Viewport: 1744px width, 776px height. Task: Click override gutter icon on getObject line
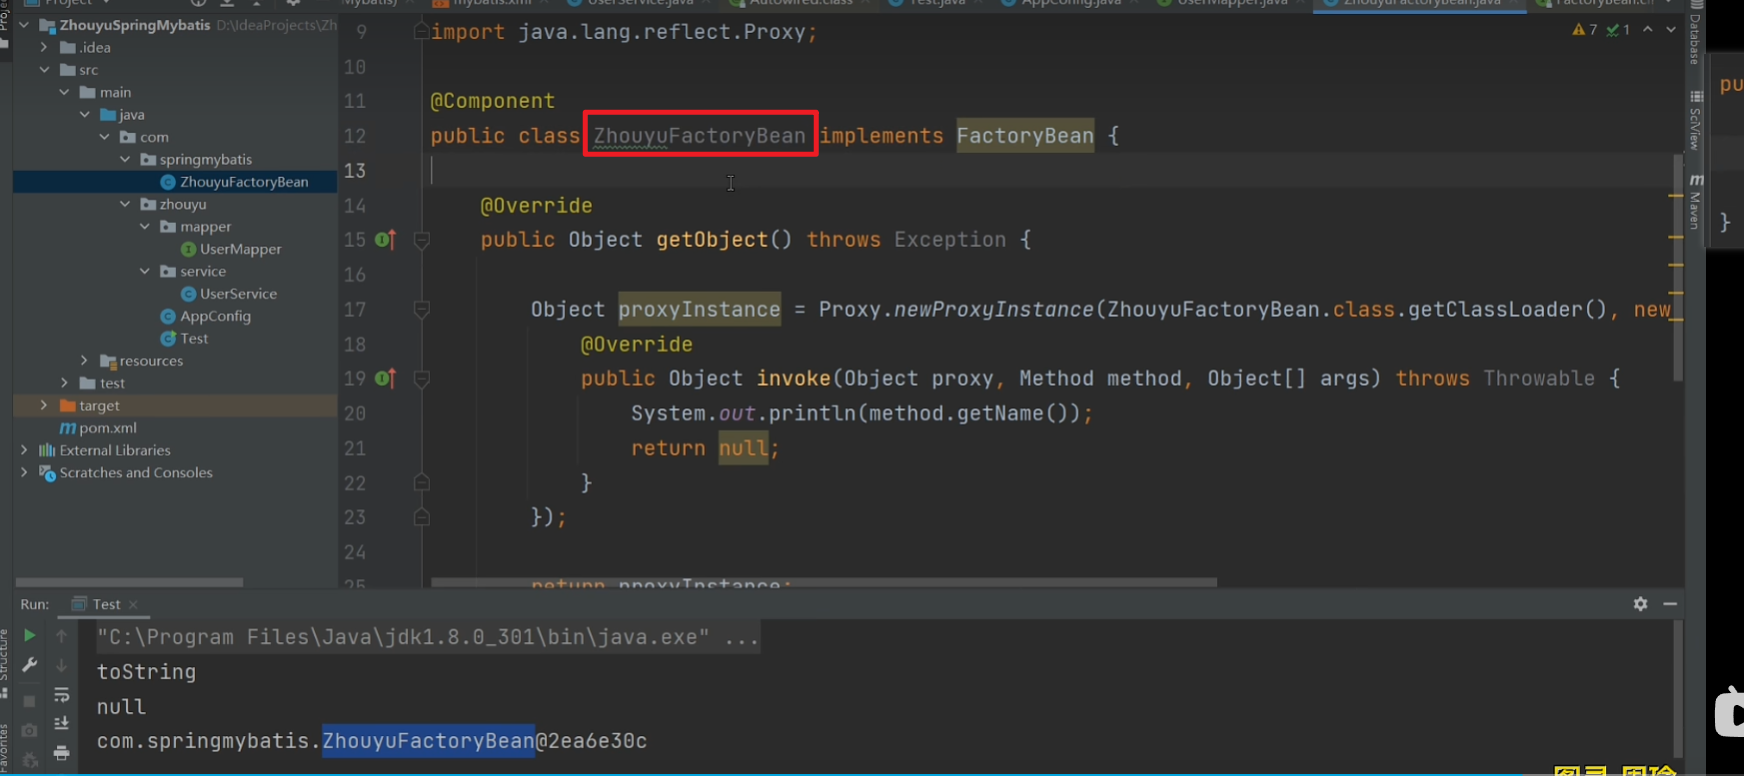click(385, 240)
